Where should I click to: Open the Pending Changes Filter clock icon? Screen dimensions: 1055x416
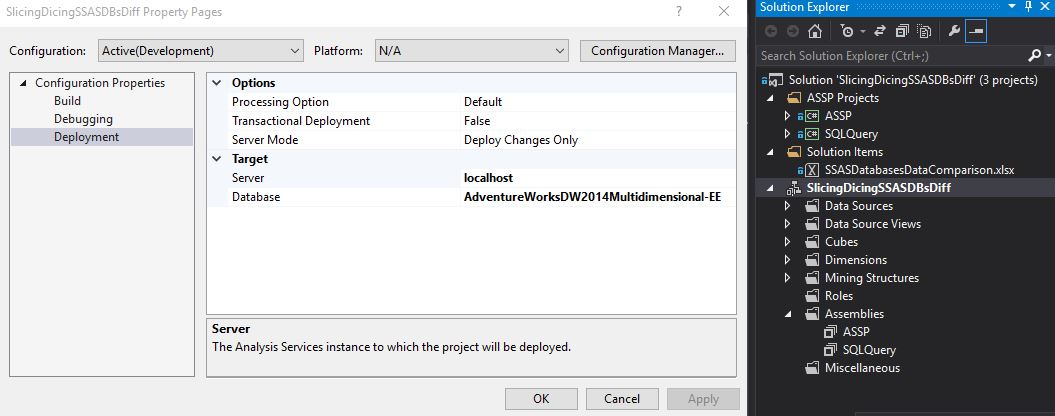tap(847, 31)
